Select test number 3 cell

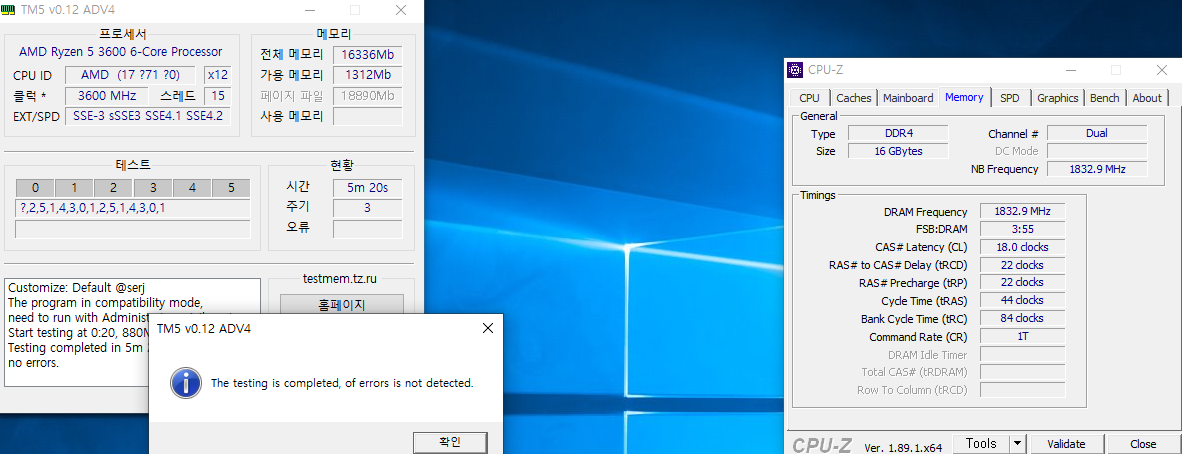coord(152,188)
